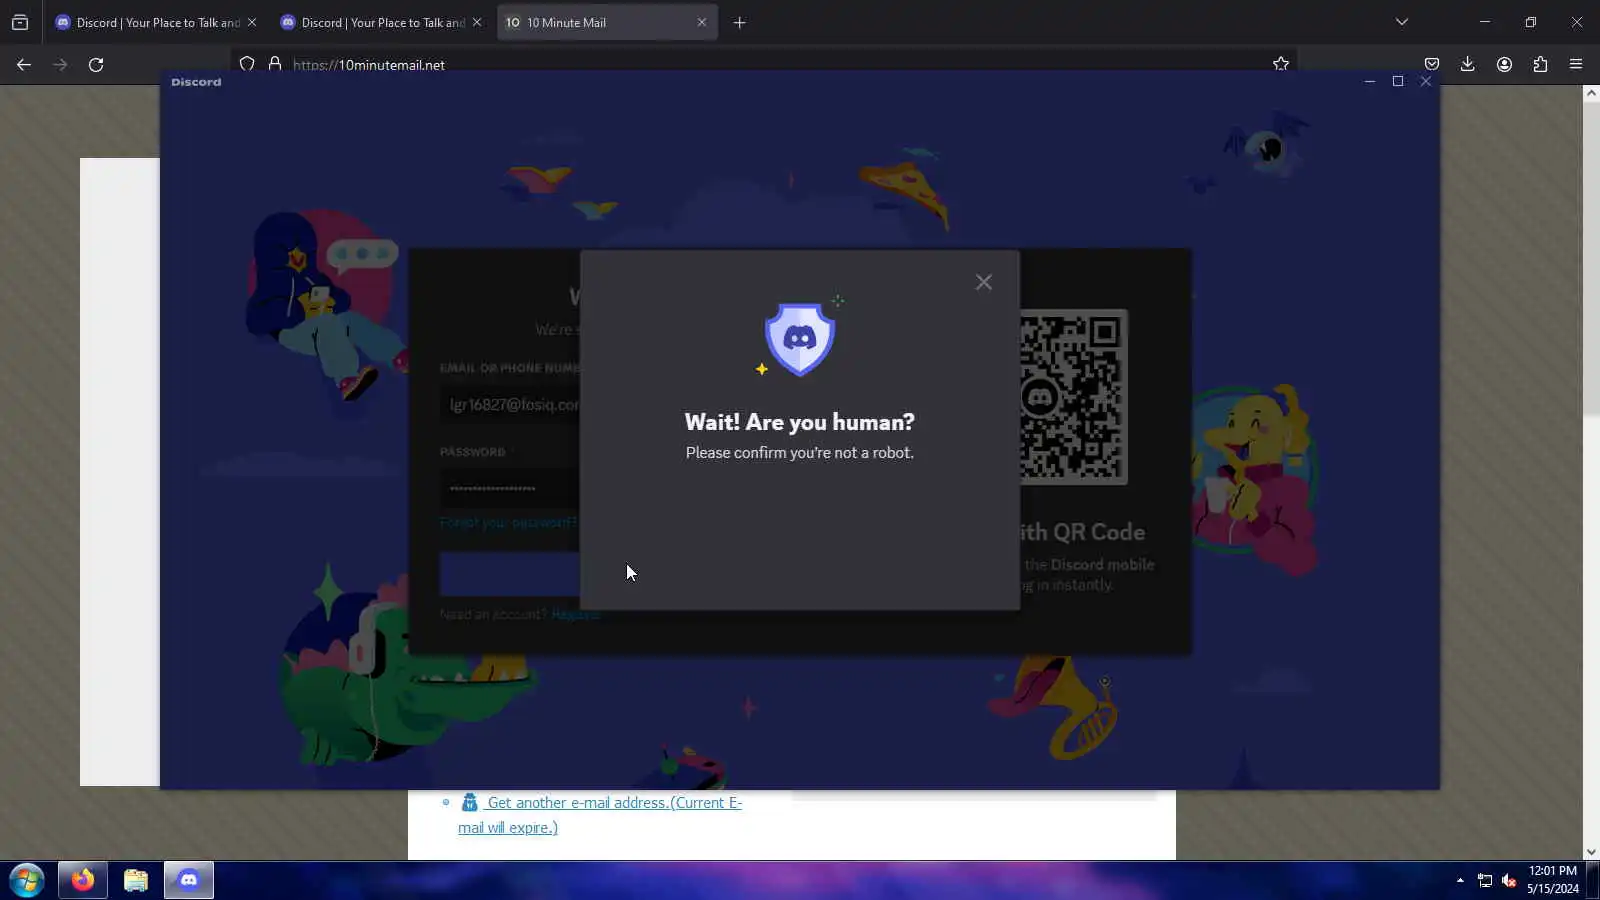Image resolution: width=1600 pixels, height=900 pixels.
Task: Open the list all tabs dropdown
Action: point(1402,22)
